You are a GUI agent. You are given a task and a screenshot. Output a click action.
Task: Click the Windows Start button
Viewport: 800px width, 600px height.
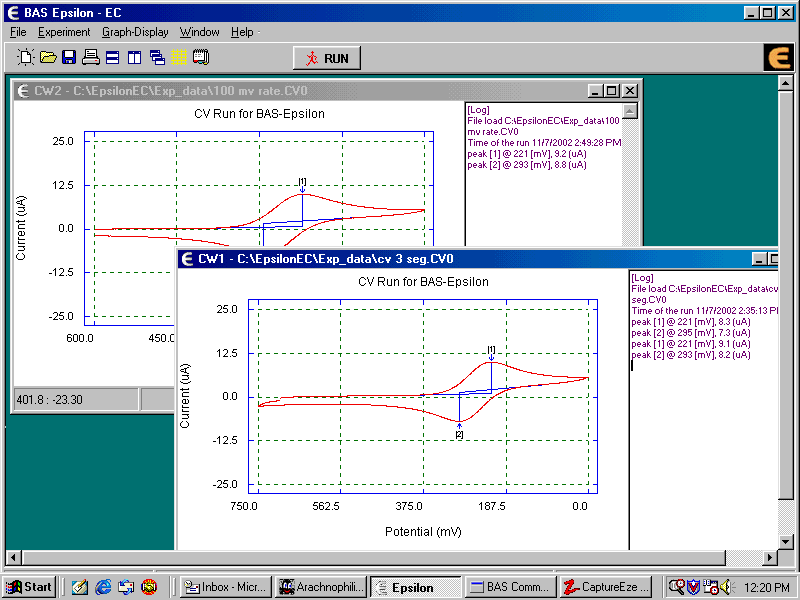pyautogui.click(x=29, y=587)
